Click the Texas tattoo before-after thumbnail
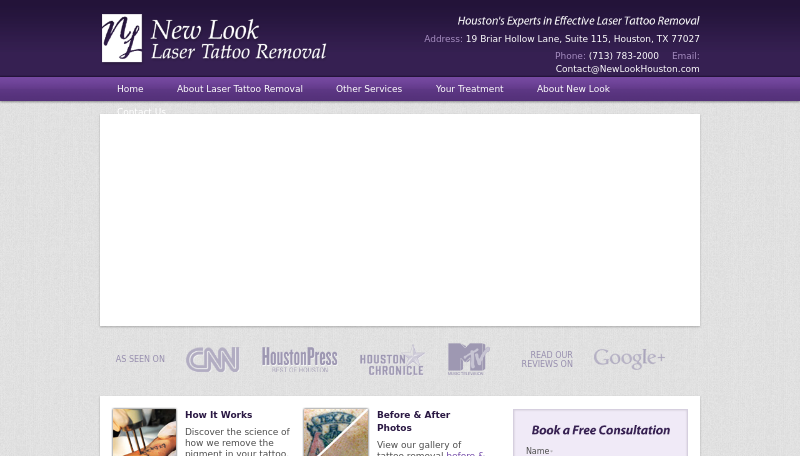The height and width of the screenshot is (456, 800). [x=336, y=432]
